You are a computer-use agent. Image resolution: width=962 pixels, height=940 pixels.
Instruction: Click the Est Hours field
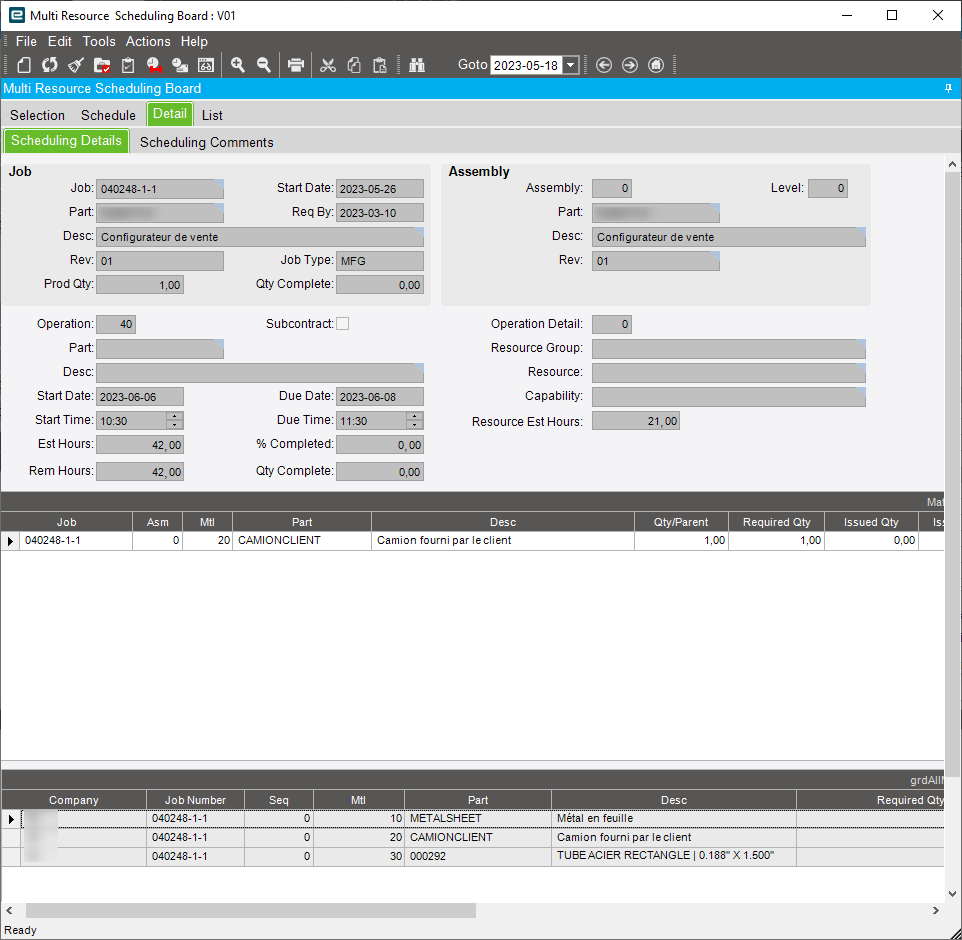click(x=140, y=445)
